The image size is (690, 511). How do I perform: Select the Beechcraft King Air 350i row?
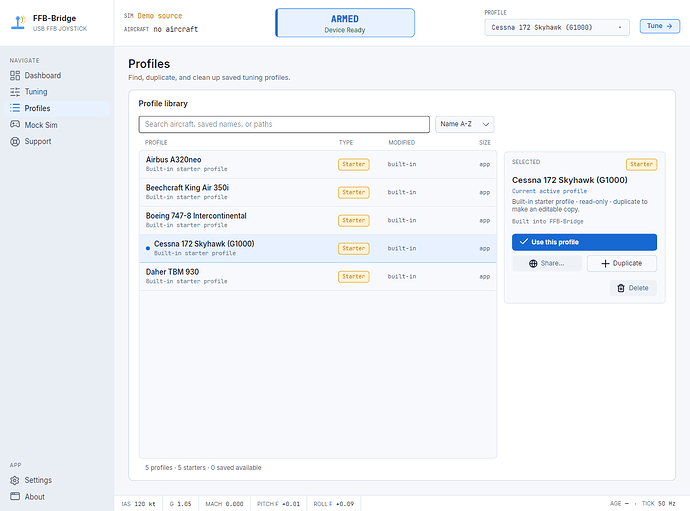point(318,192)
